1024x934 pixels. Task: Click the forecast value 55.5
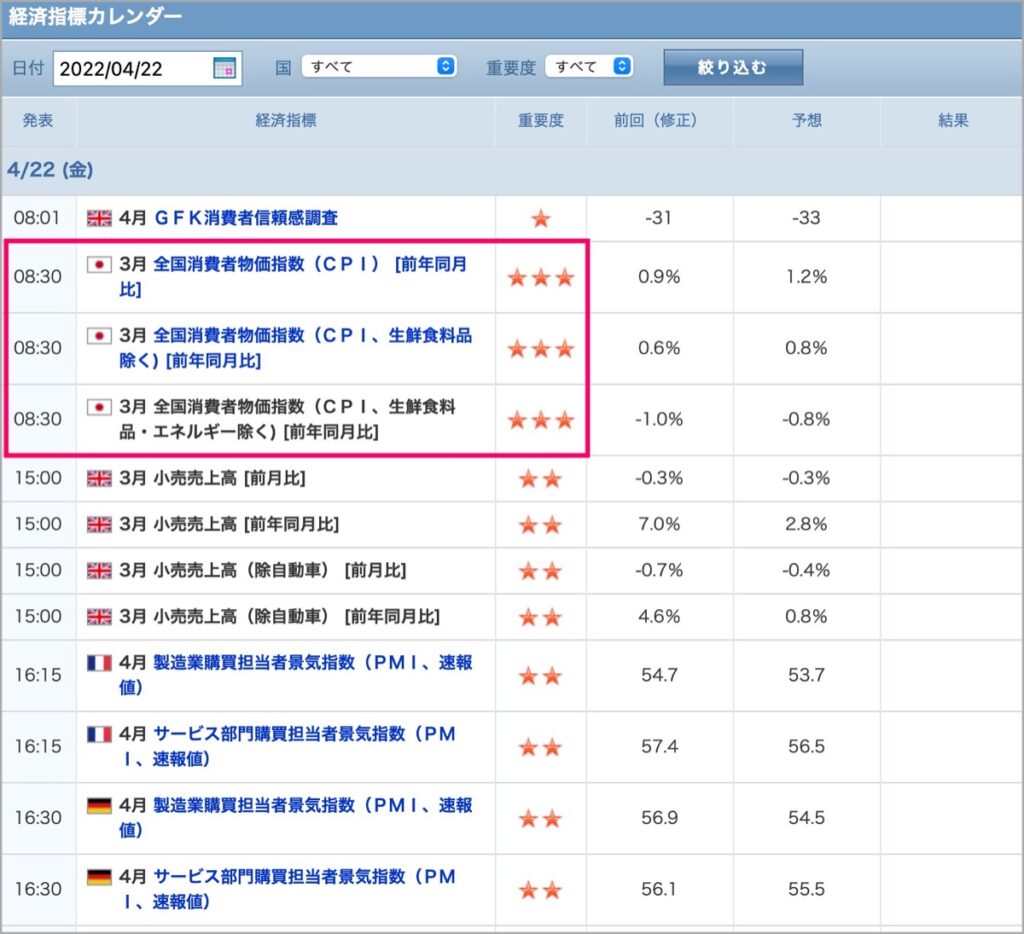point(807,888)
